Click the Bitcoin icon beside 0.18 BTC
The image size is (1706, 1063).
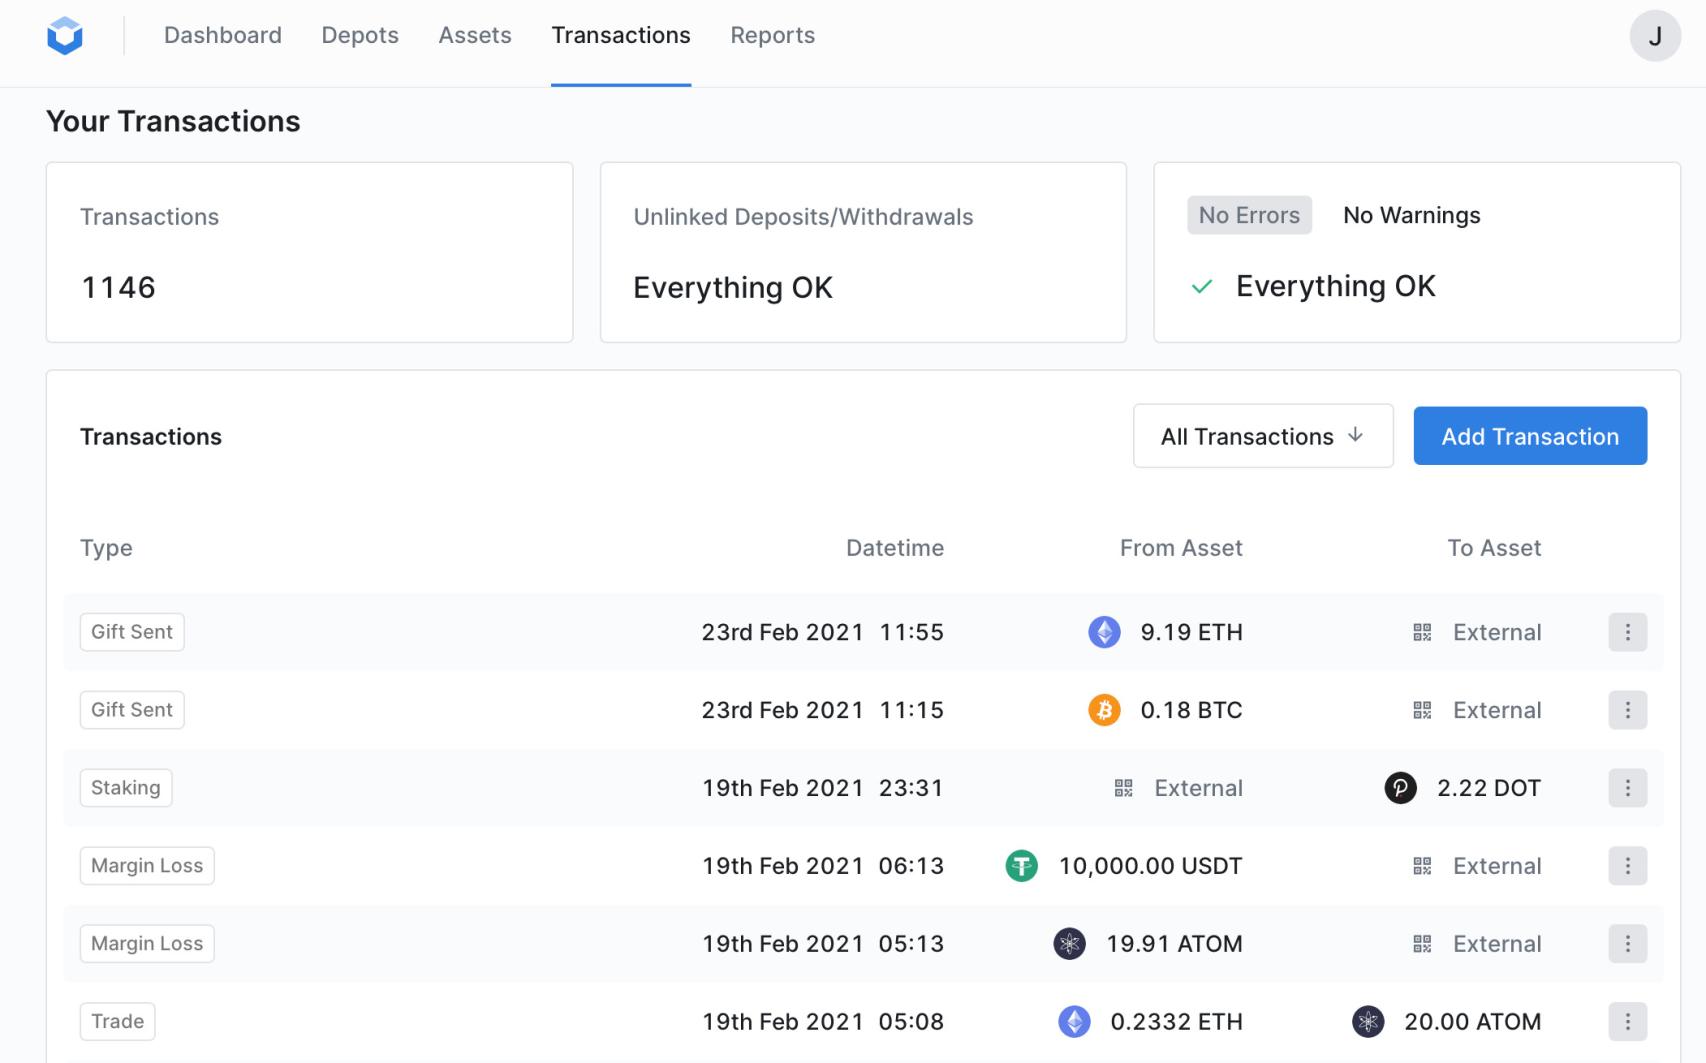coord(1104,710)
